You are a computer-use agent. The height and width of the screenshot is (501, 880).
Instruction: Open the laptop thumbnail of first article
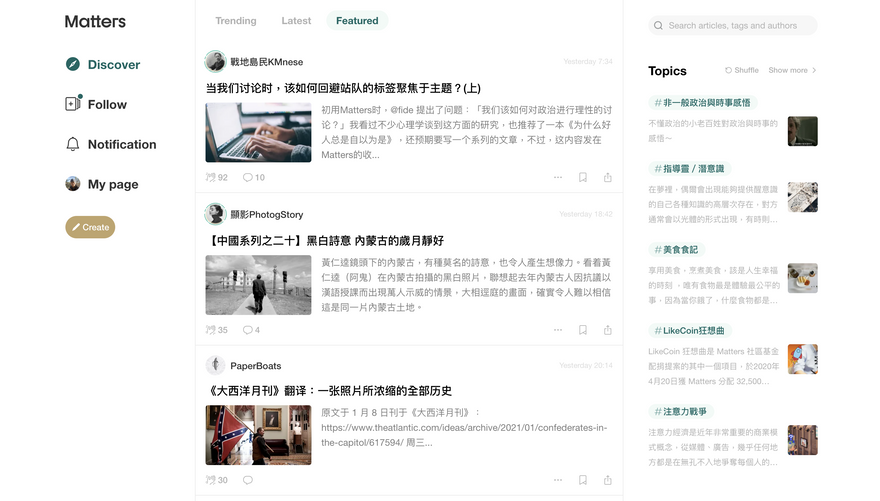(x=258, y=133)
